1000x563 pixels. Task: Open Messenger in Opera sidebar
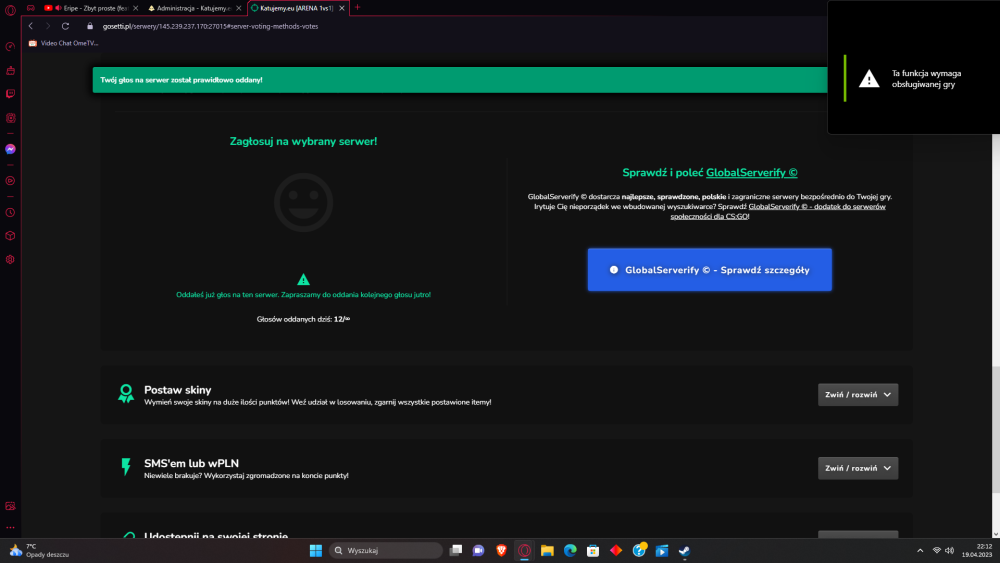coord(10,149)
